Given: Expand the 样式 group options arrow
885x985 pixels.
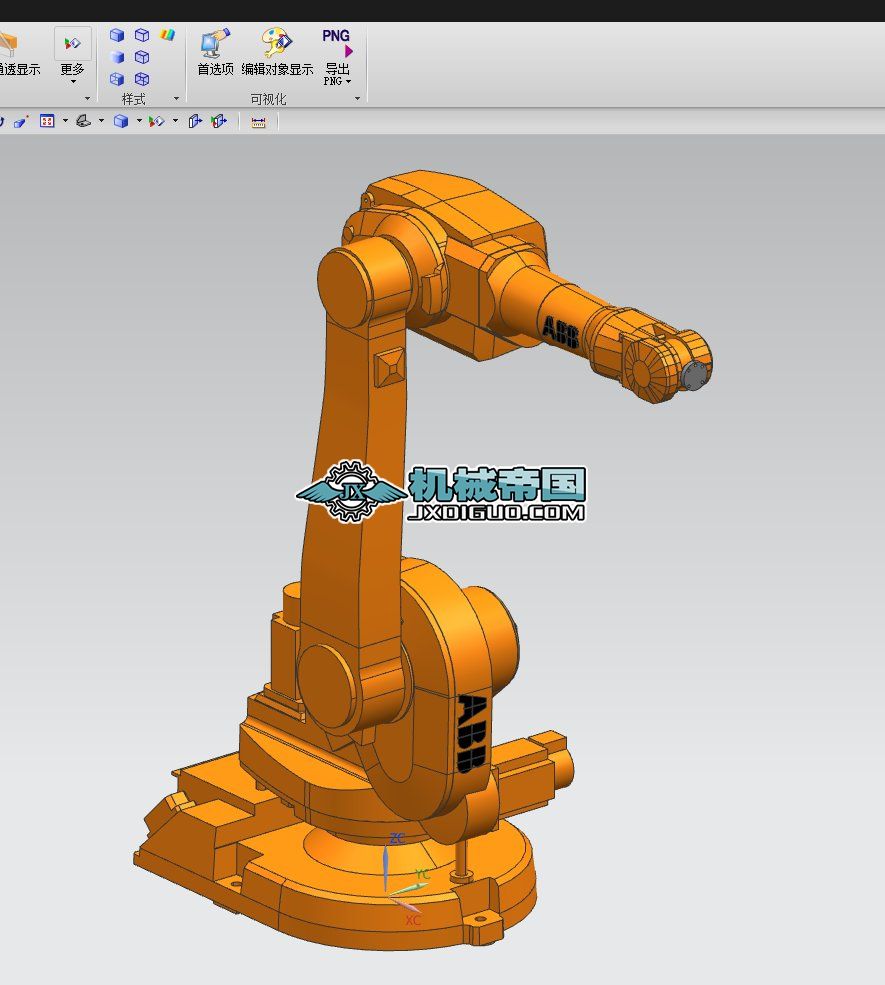Looking at the screenshot, I should [x=176, y=99].
